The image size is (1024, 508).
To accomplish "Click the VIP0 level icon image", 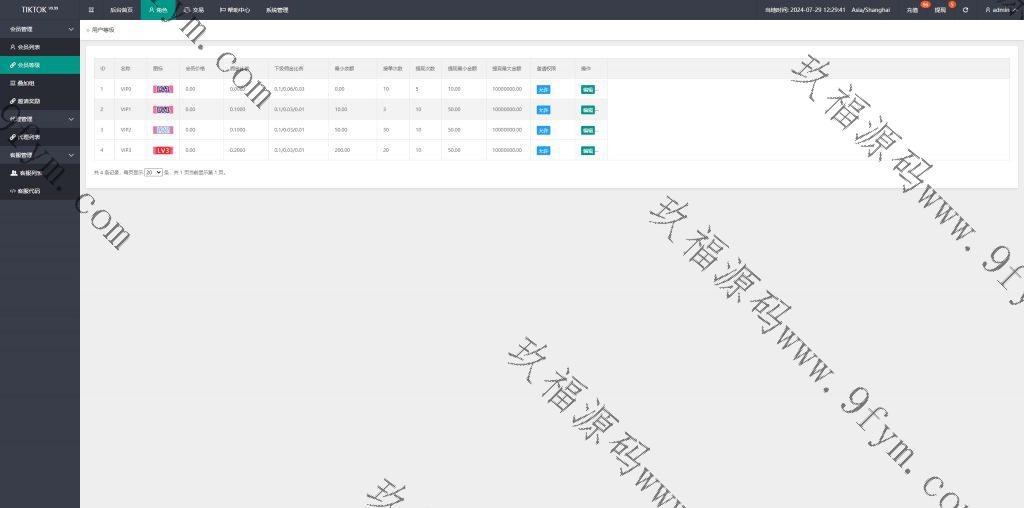I will pos(163,89).
